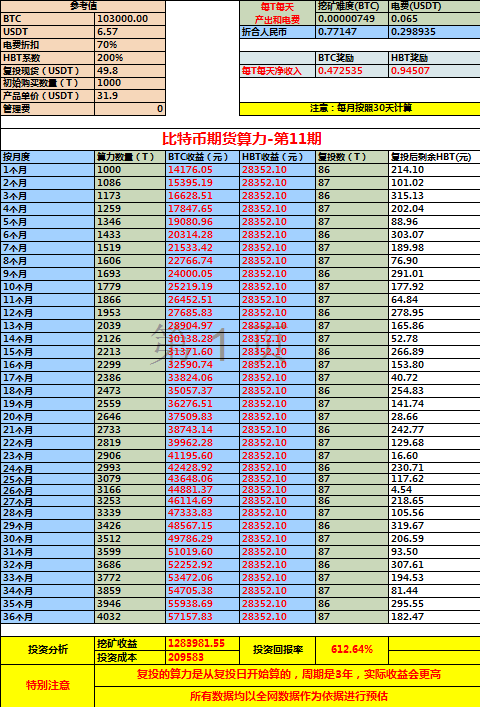Select hashrate 2733 in month 21

tap(130, 430)
